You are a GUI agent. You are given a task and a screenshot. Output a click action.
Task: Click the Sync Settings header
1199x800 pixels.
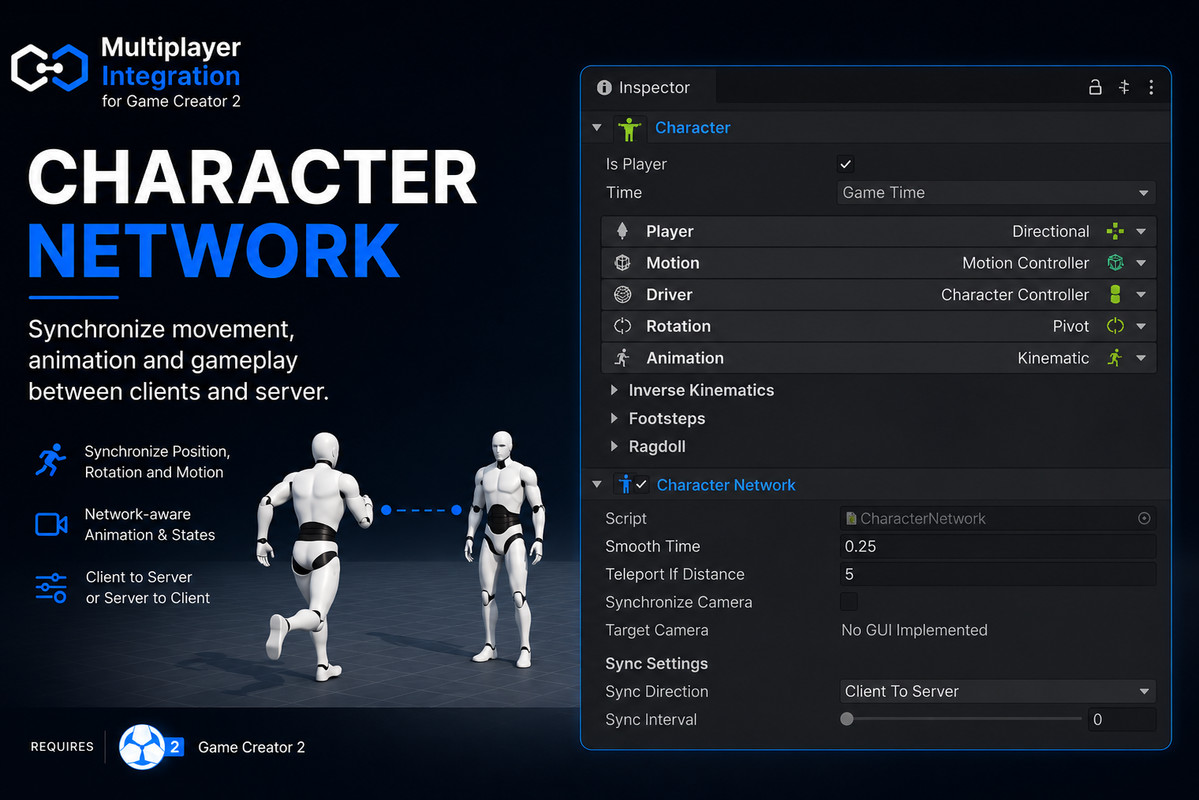(x=657, y=663)
